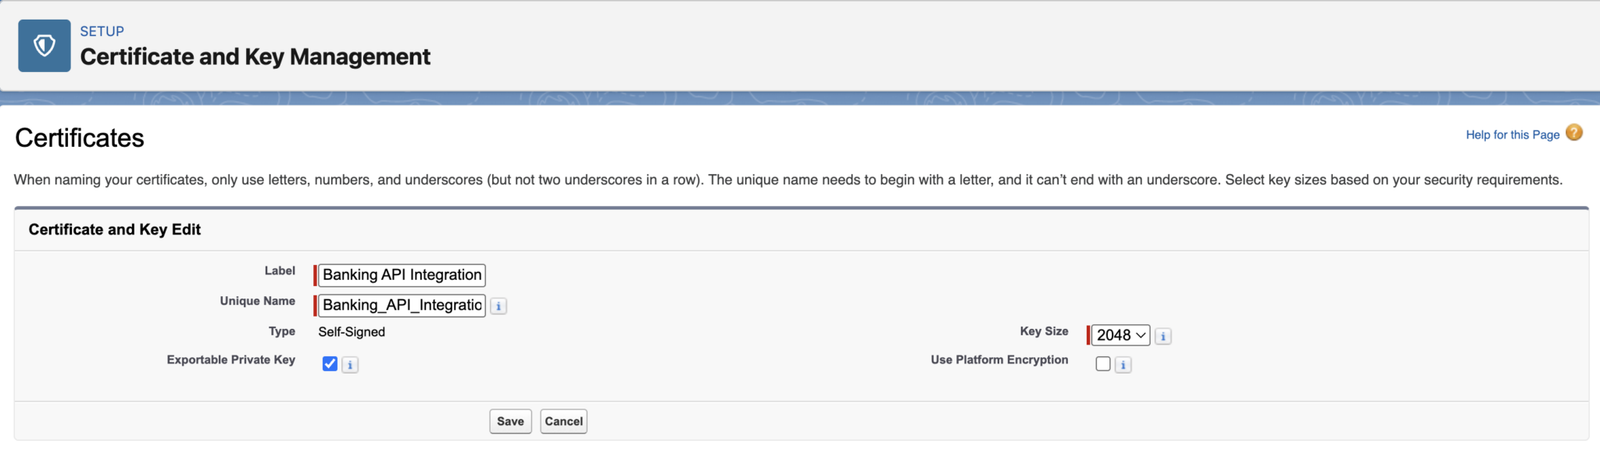Save the certificate settings

coord(510,421)
